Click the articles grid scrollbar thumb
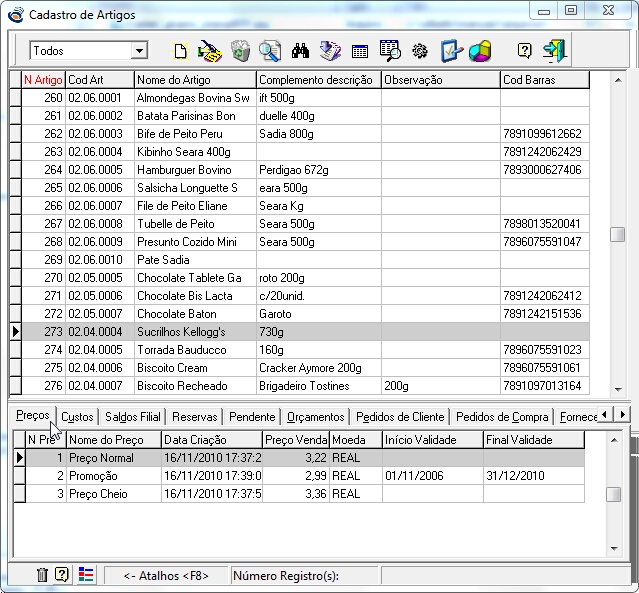The width and height of the screenshot is (639, 593). [x=618, y=234]
